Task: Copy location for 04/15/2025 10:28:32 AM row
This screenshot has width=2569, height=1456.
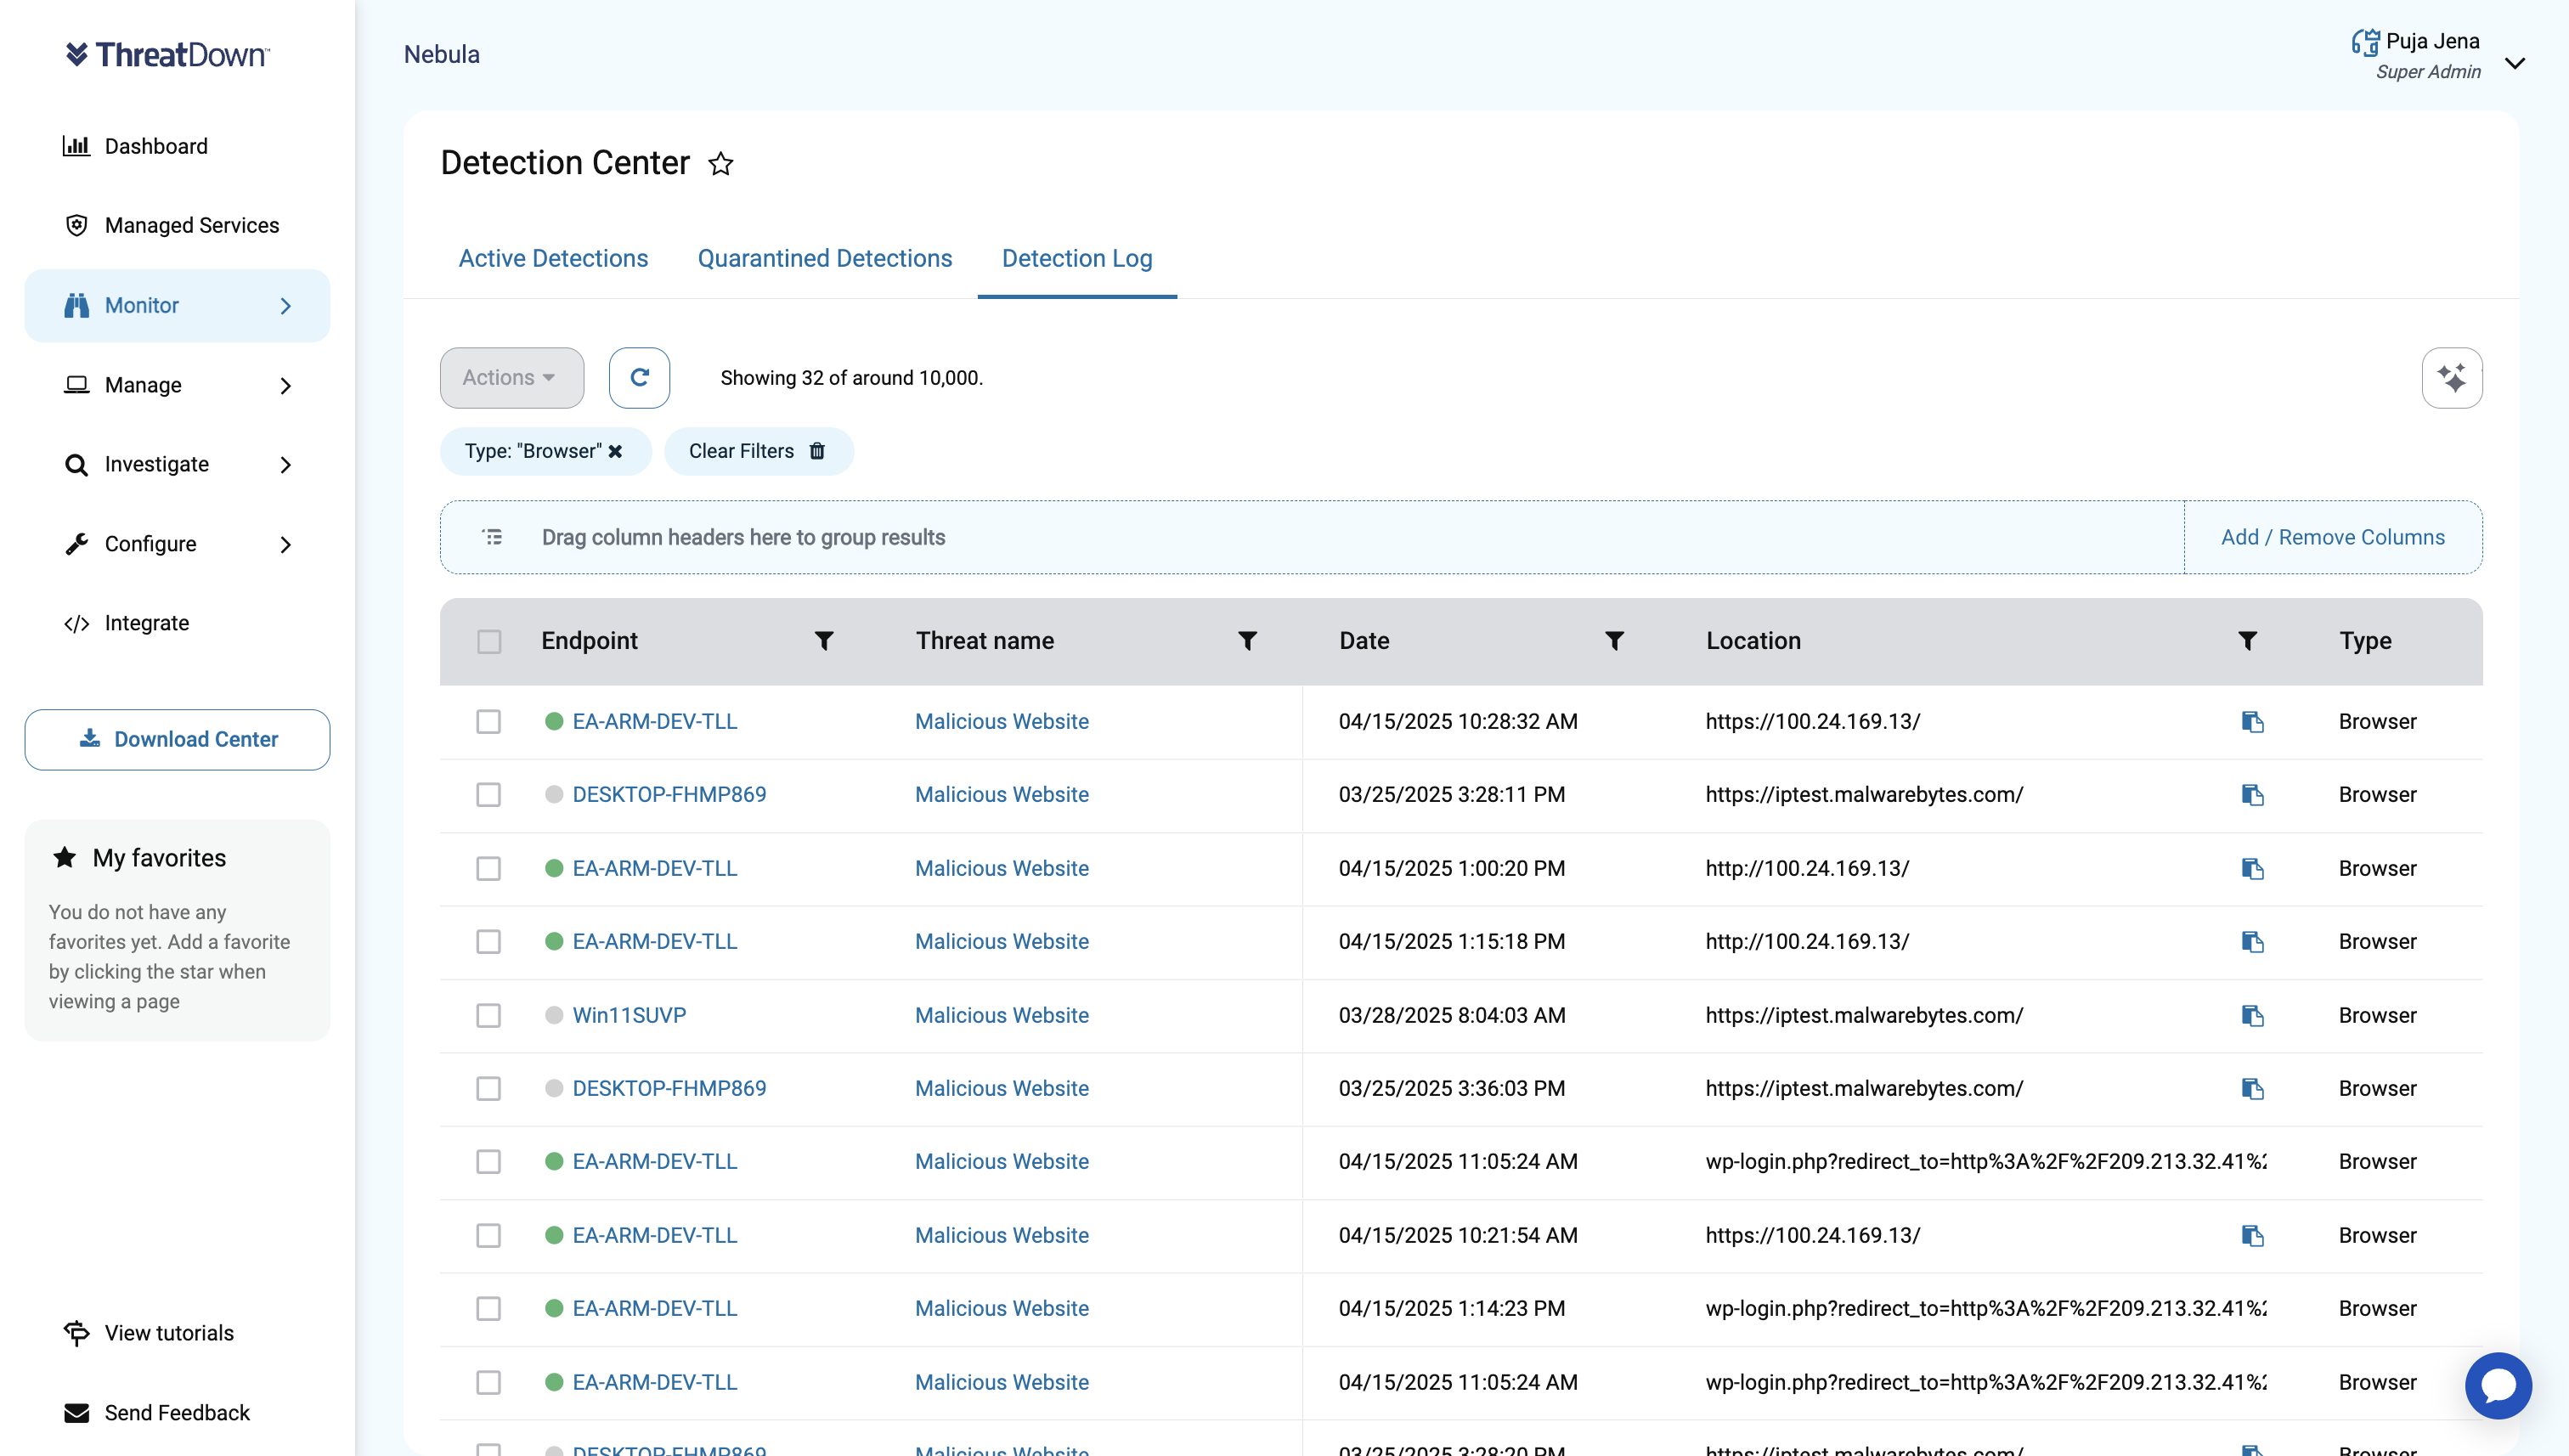Action: coord(2252,722)
